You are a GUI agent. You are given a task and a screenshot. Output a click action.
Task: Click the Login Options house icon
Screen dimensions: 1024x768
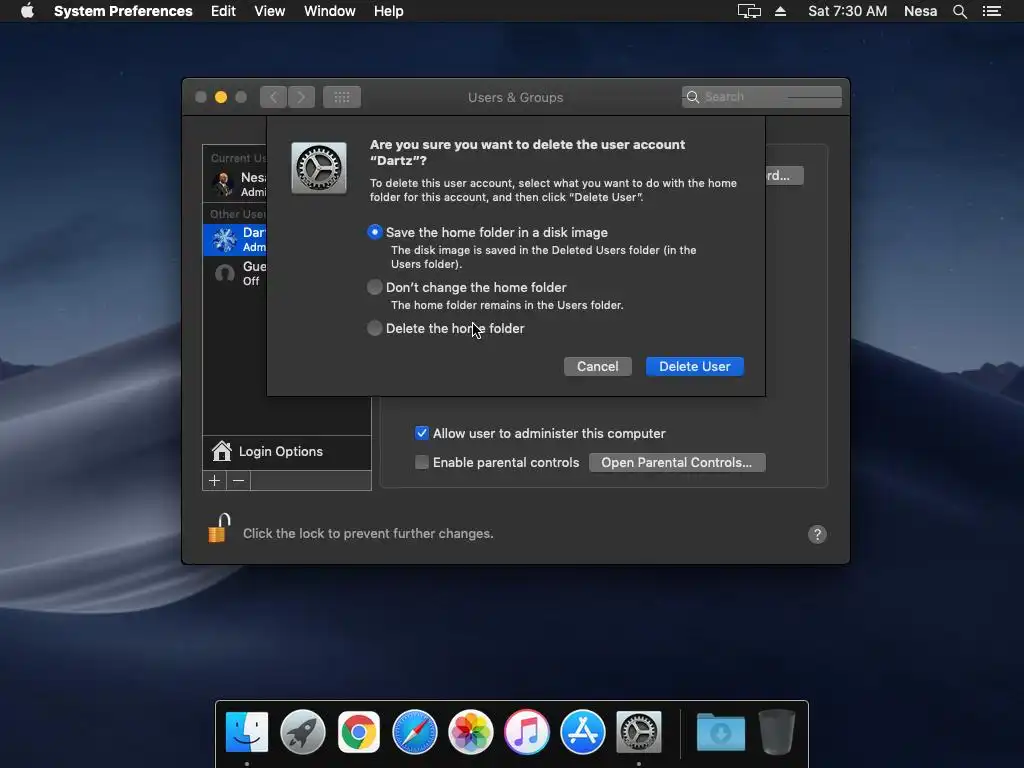[x=221, y=451]
